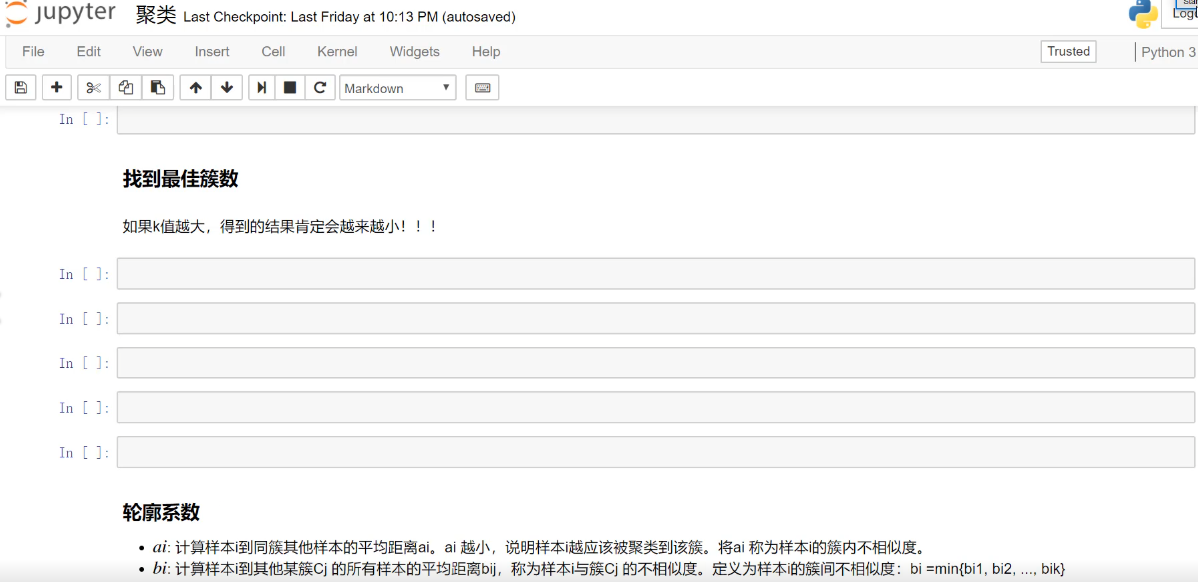Open the Widgets menu
This screenshot has height=582, width=1198.
click(x=414, y=51)
